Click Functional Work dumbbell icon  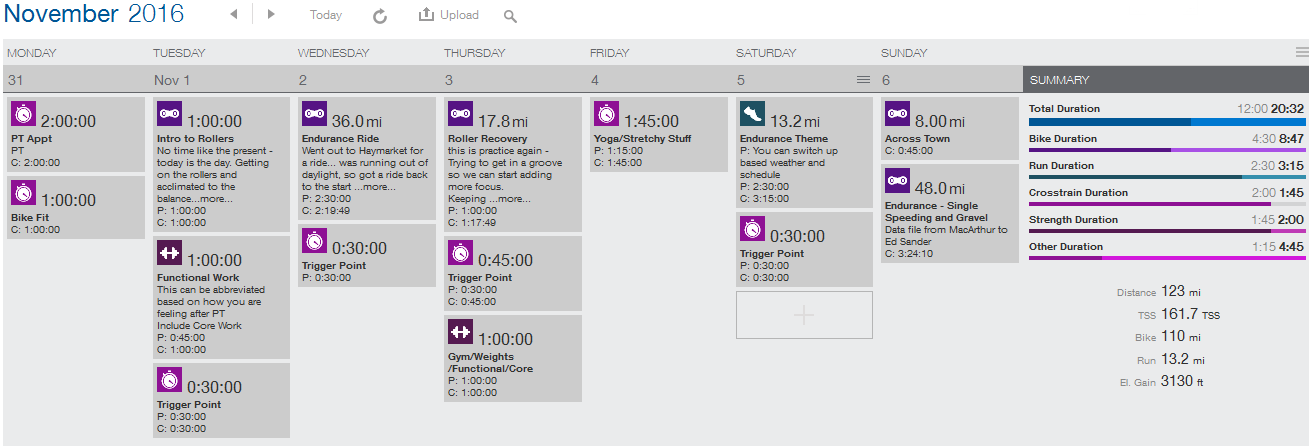[x=170, y=253]
